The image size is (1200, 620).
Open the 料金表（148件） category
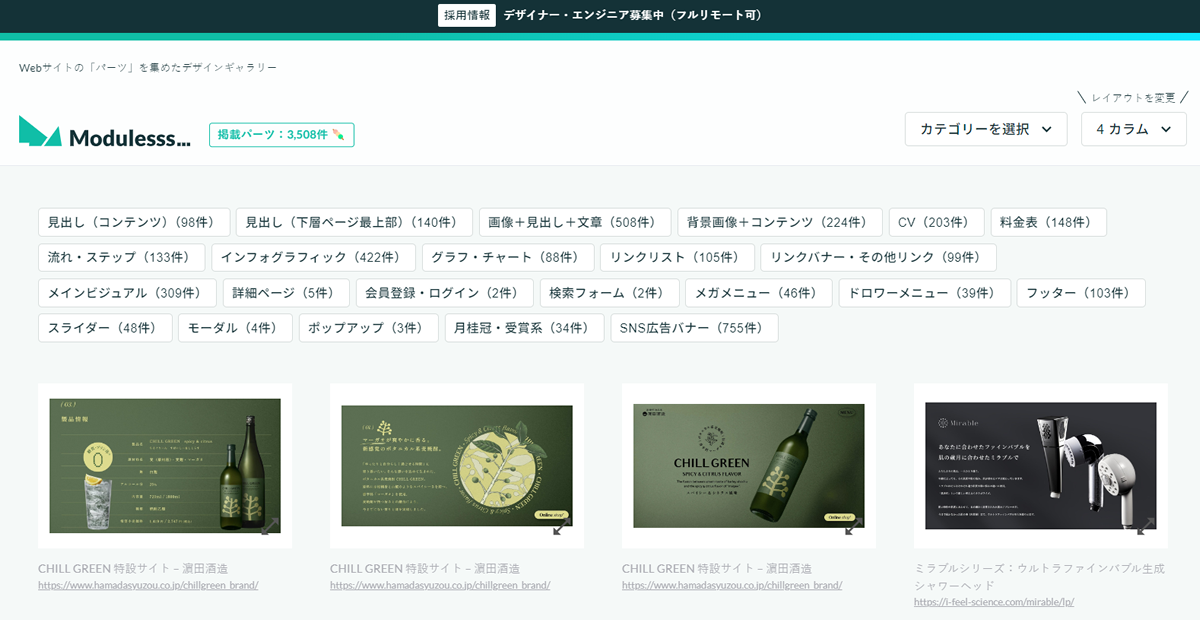(1049, 222)
